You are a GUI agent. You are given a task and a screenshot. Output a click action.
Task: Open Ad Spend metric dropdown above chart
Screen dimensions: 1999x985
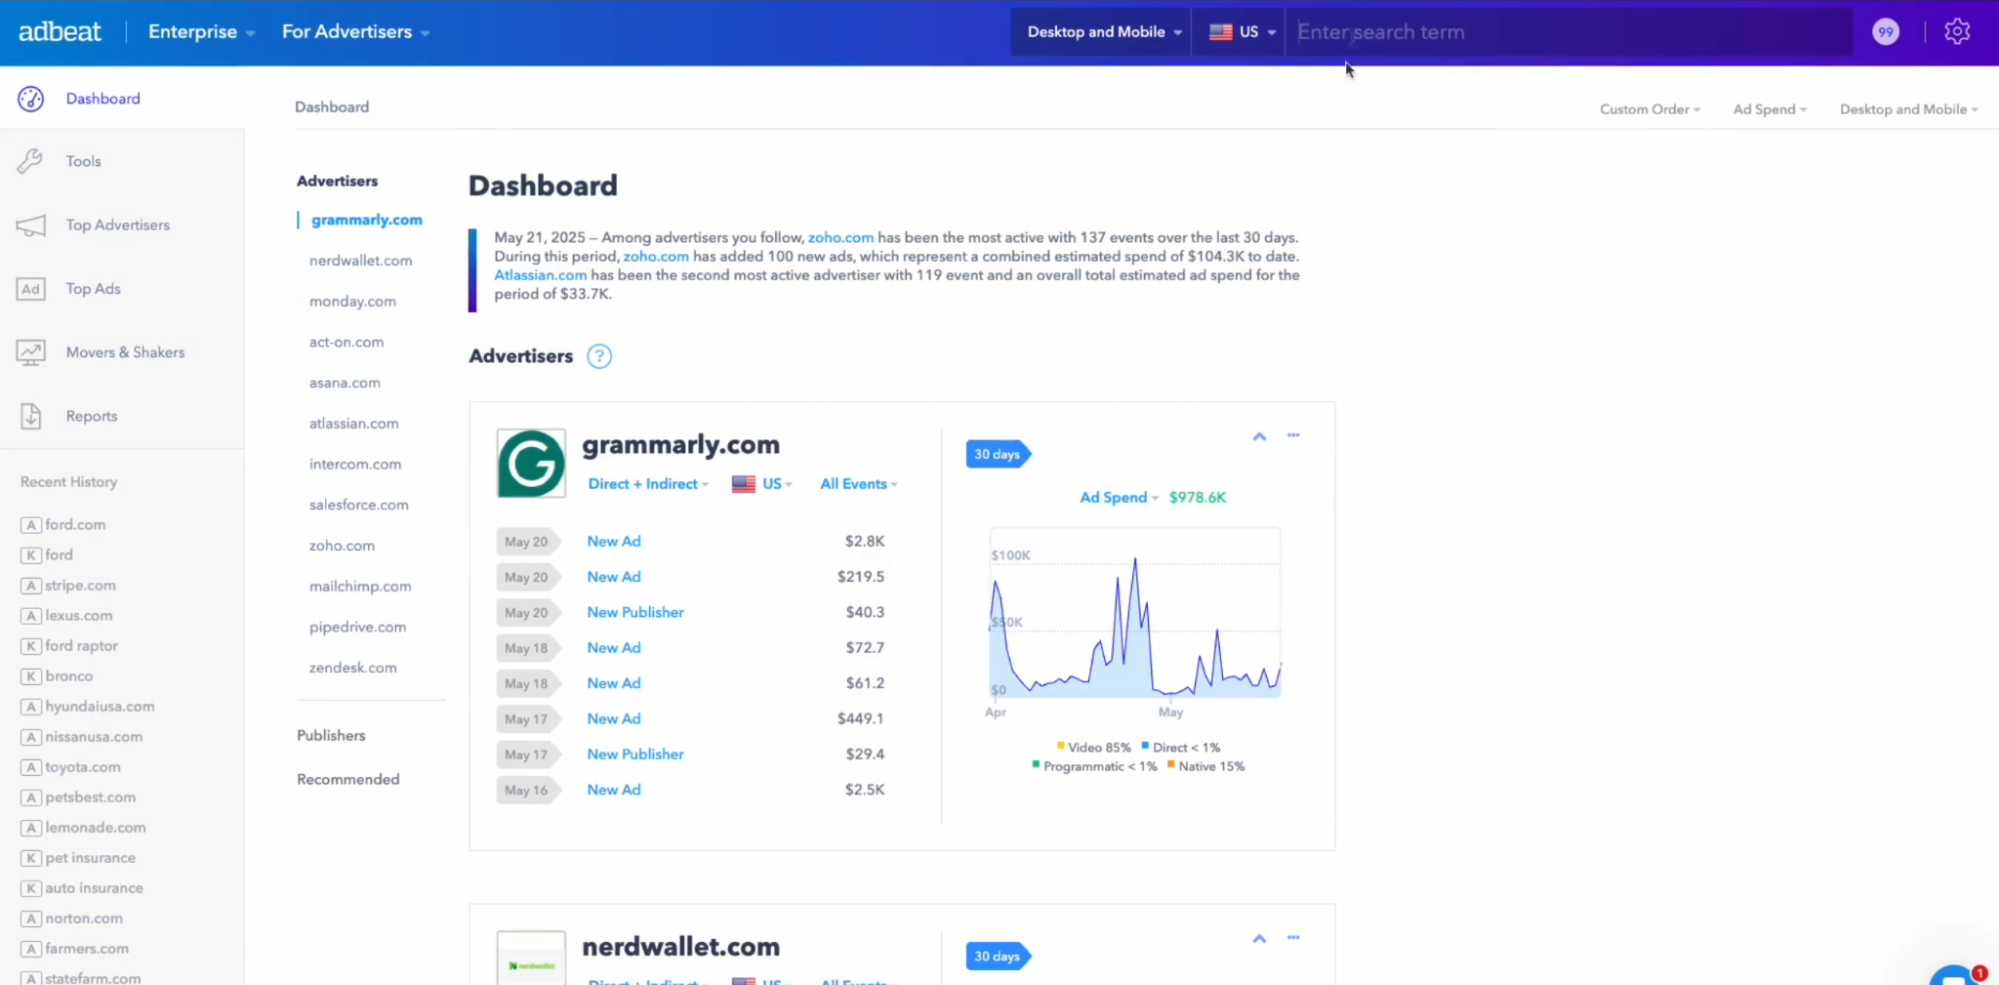[1119, 497]
